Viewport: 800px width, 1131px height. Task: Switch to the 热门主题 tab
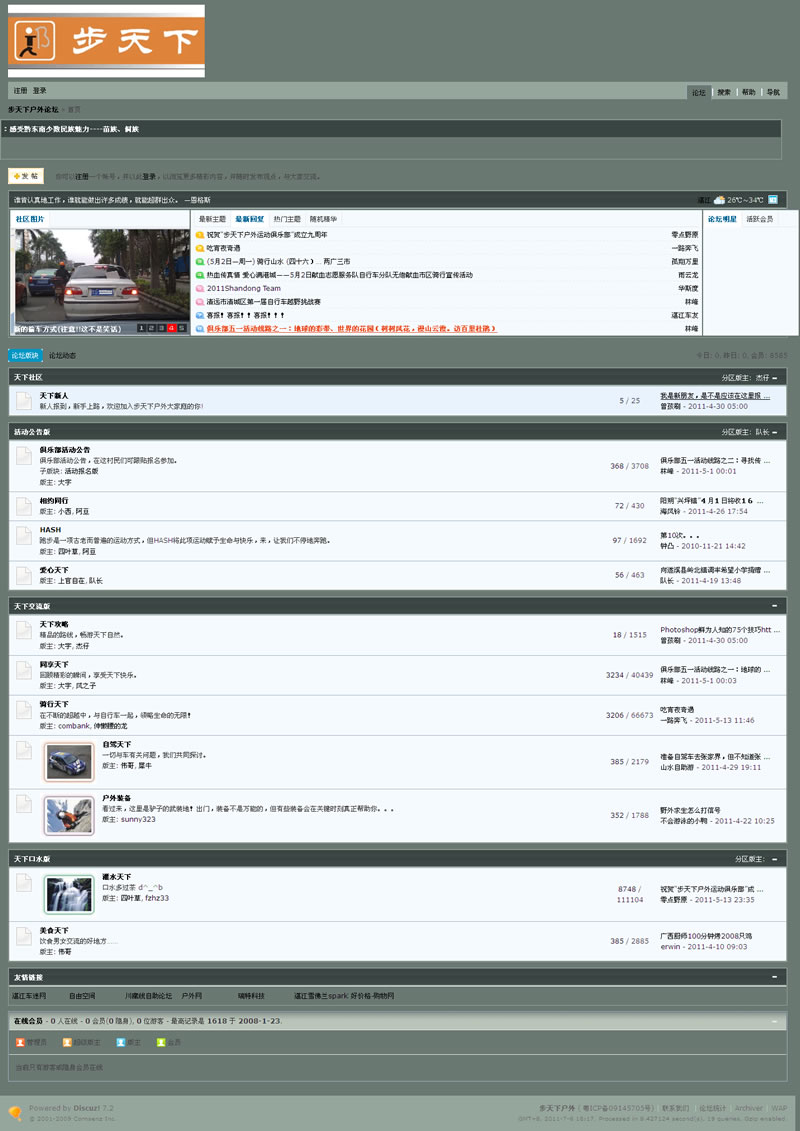click(287, 218)
